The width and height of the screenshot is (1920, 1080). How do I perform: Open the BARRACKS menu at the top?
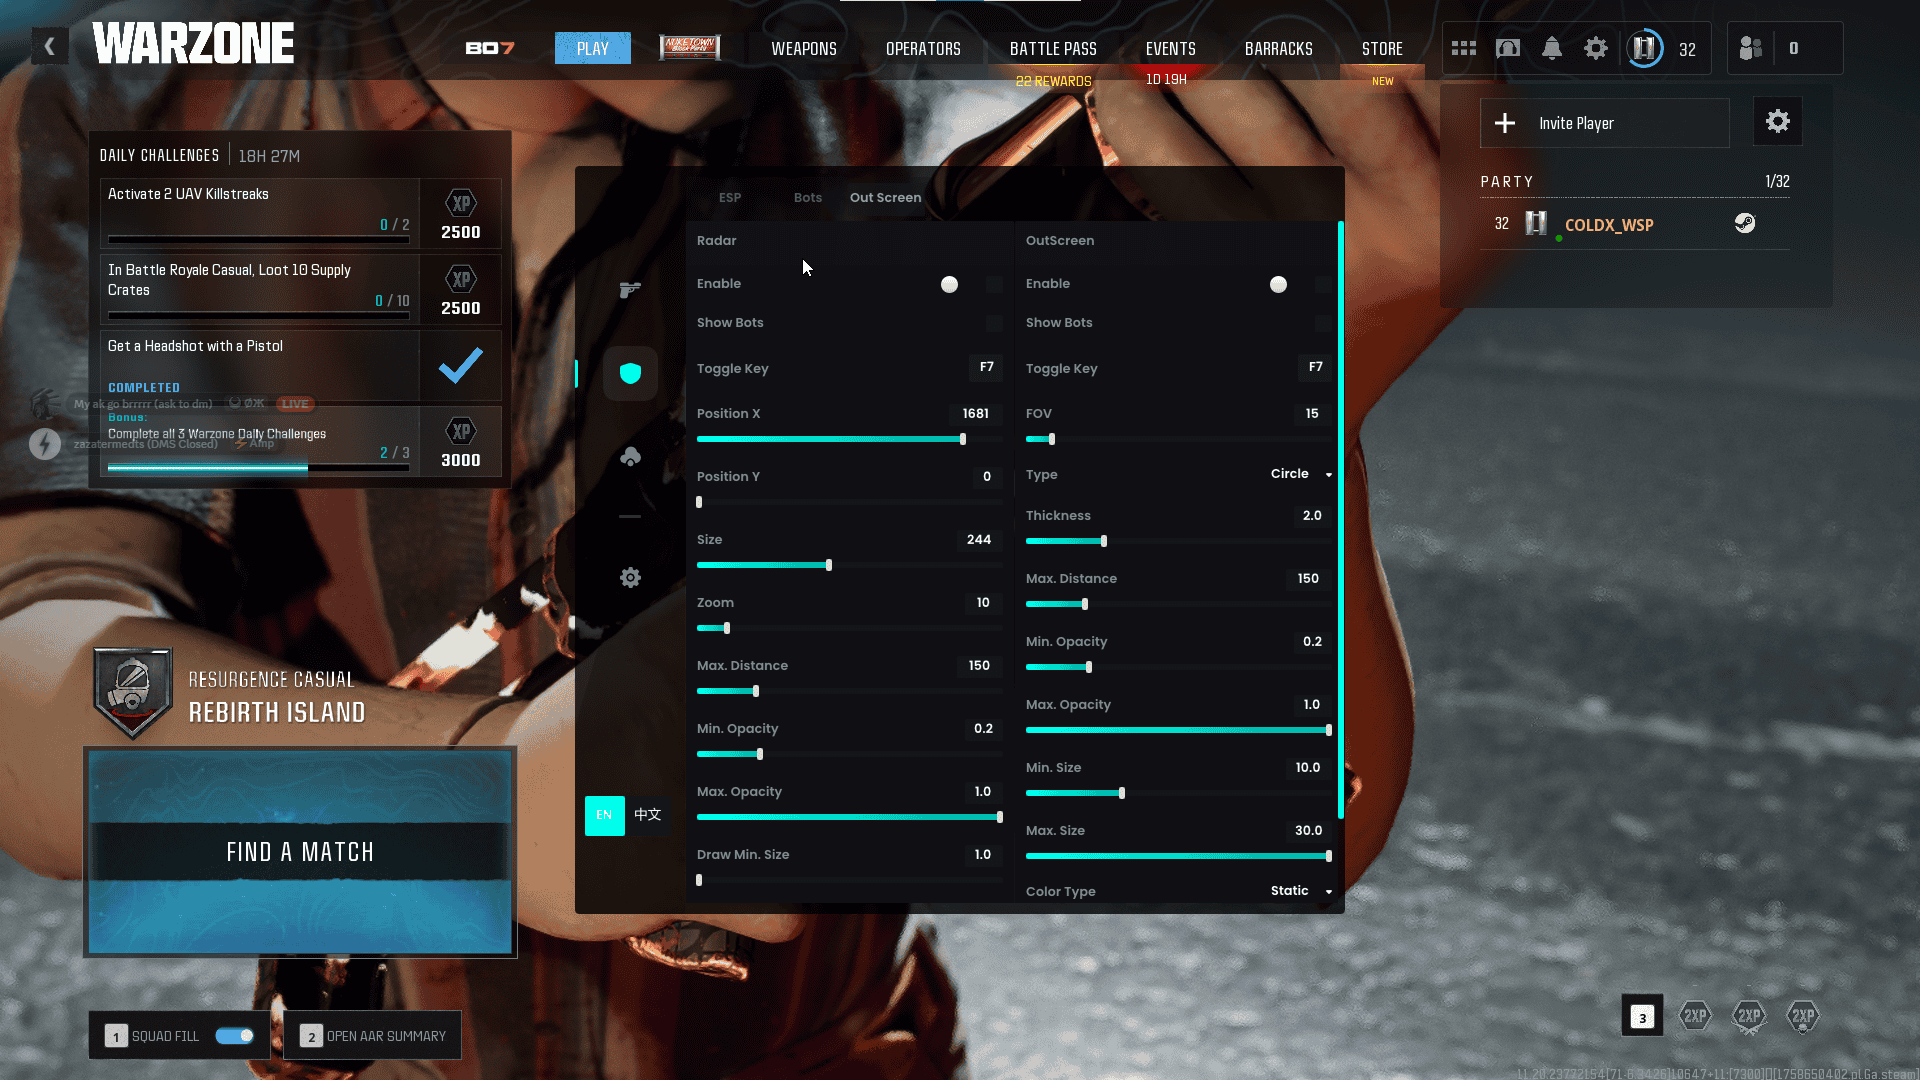[x=1279, y=48]
